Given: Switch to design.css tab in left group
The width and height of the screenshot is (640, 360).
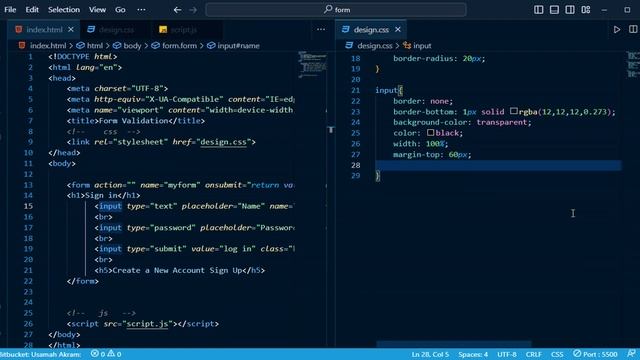Looking at the screenshot, I should (116, 29).
